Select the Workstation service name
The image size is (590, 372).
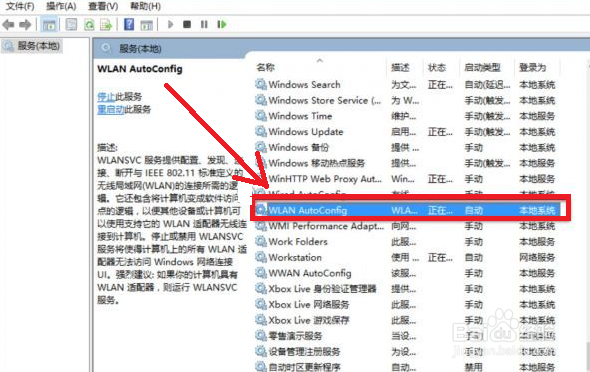coord(295,258)
